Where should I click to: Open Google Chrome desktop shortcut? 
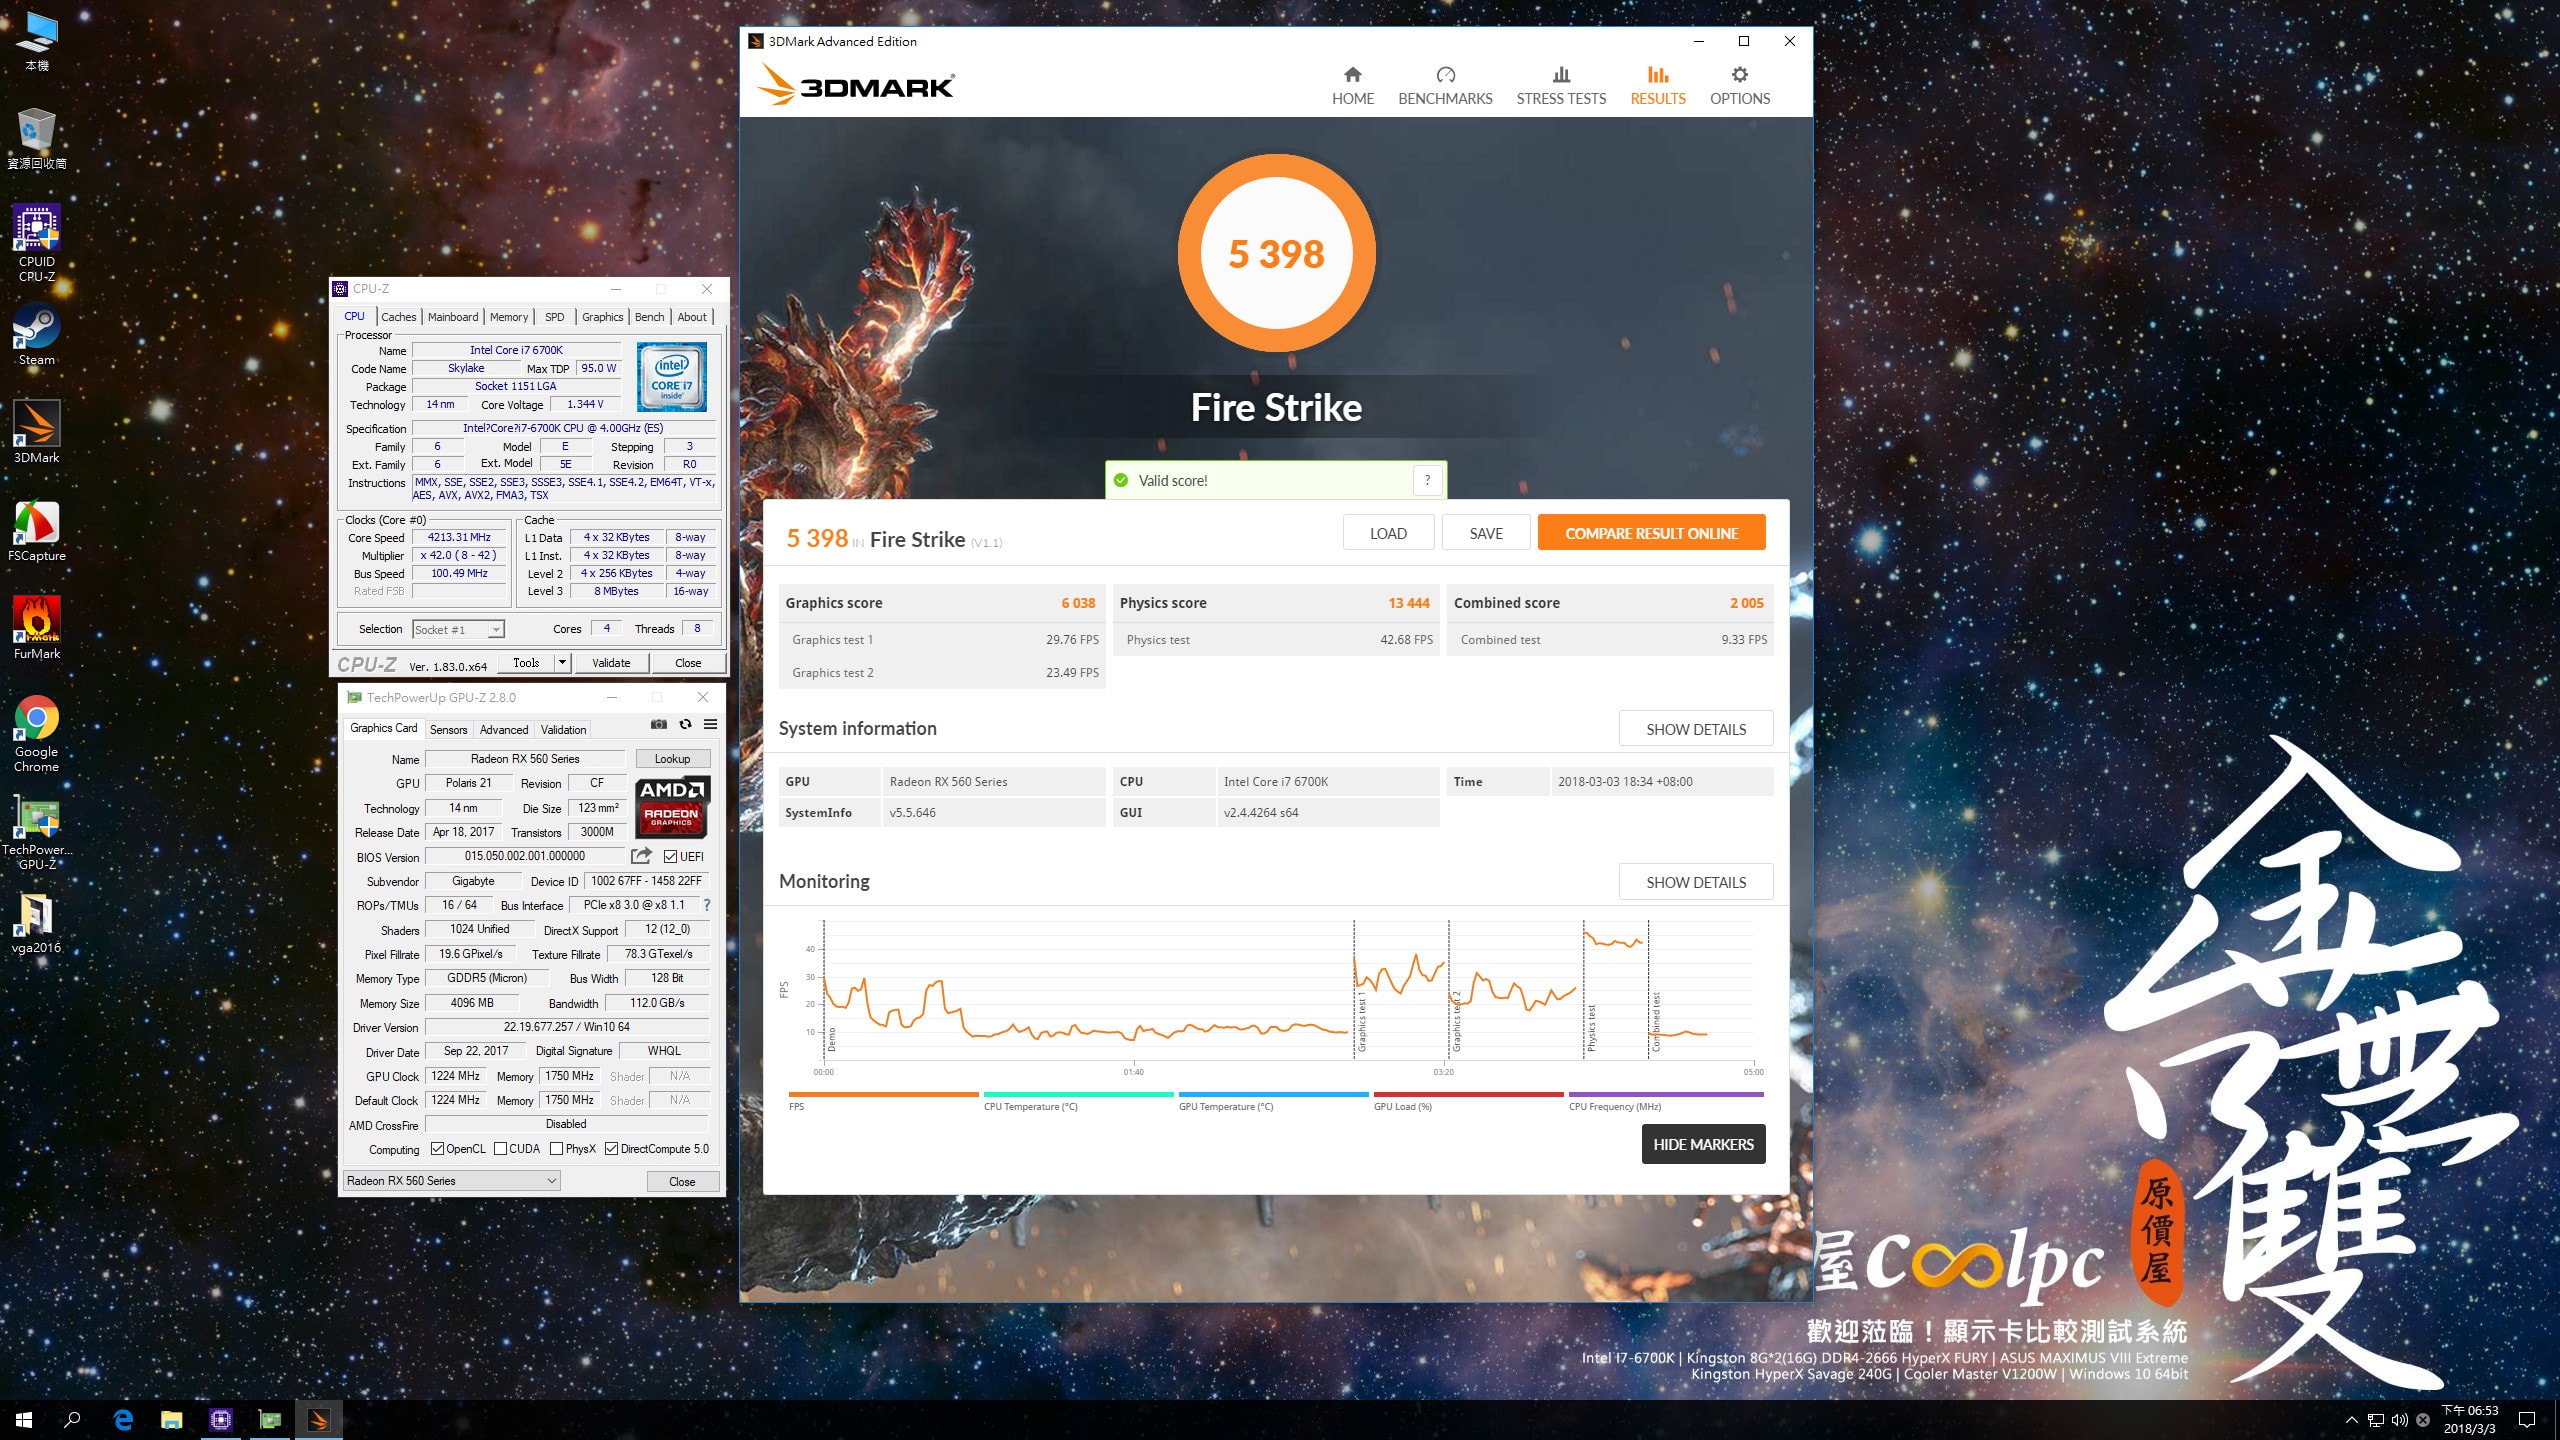tap(37, 734)
